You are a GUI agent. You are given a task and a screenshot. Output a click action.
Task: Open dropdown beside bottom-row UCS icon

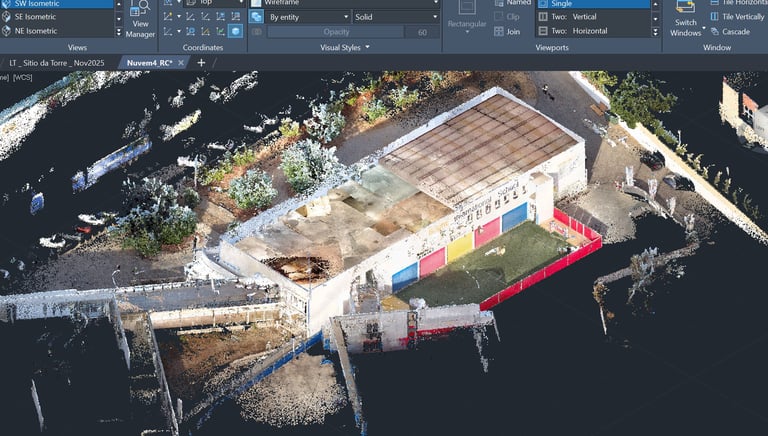[179, 31]
